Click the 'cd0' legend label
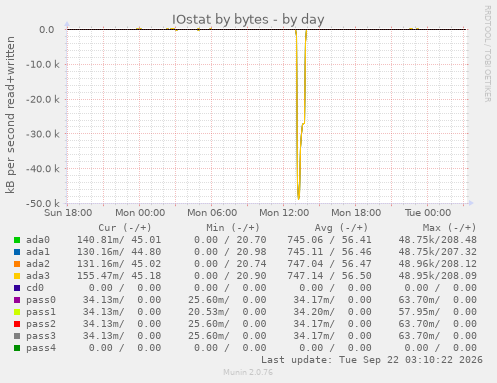Viewport: 497px width, 383px height. point(35,288)
